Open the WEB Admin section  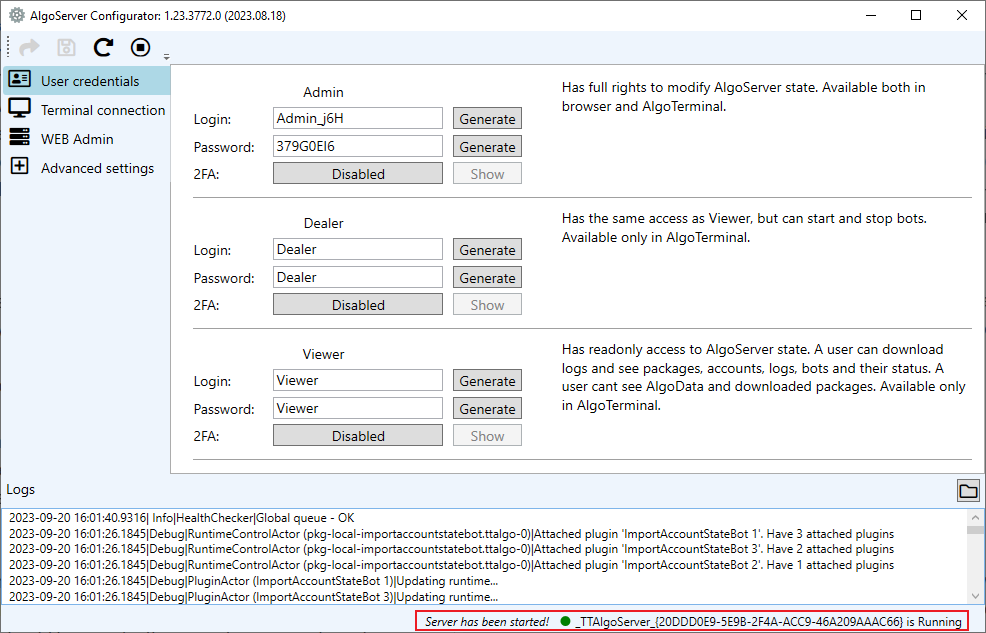click(87, 138)
